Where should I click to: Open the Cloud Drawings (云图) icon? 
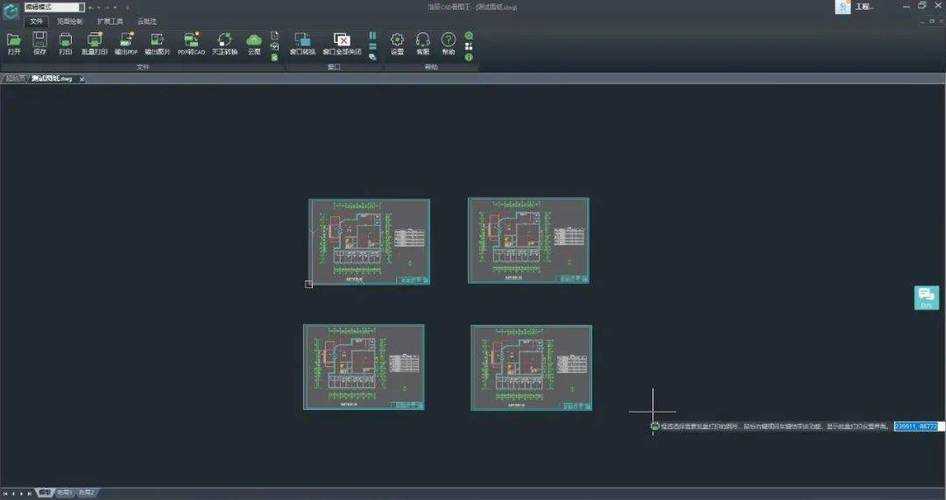[254, 40]
